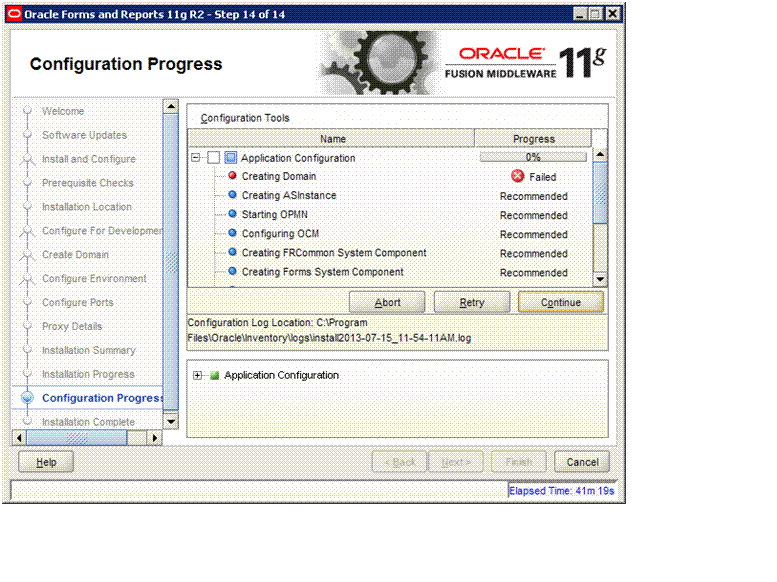
Task: Cancel the installation wizard
Action: [582, 462]
